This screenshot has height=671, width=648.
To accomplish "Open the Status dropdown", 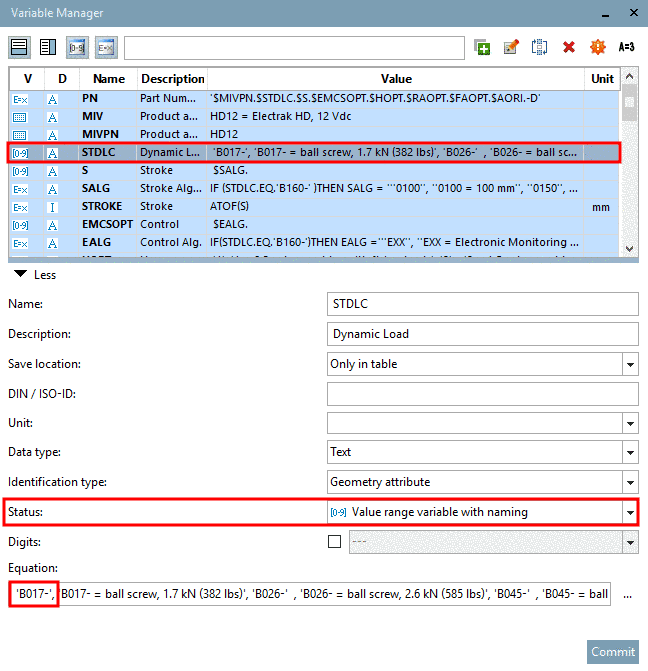I will point(630,512).
